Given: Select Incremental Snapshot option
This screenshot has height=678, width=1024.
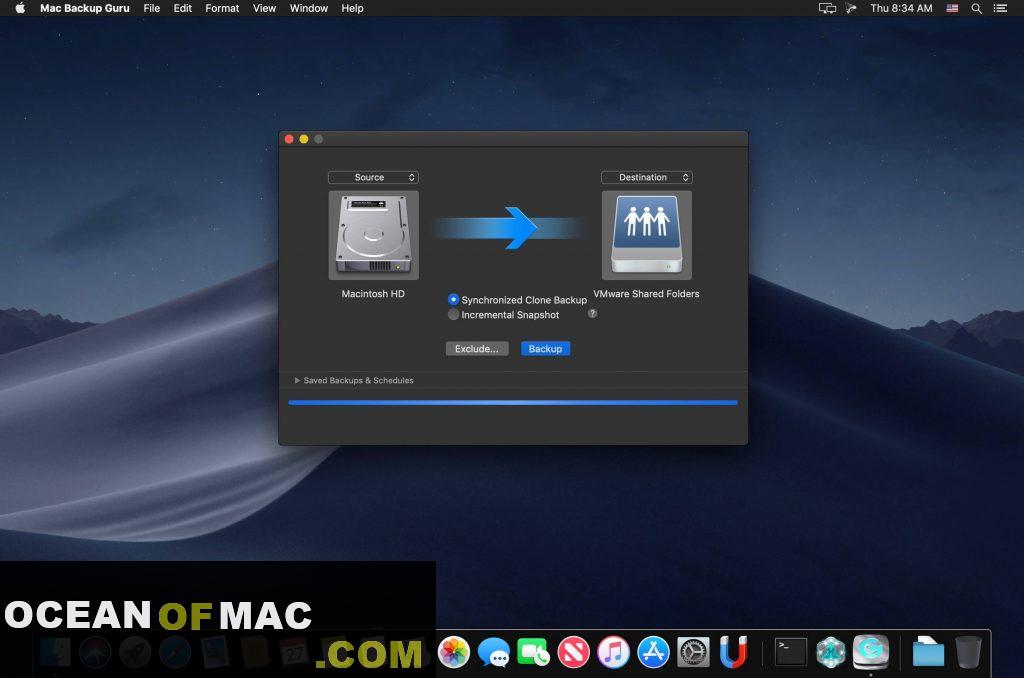Looking at the screenshot, I should pos(504,315).
